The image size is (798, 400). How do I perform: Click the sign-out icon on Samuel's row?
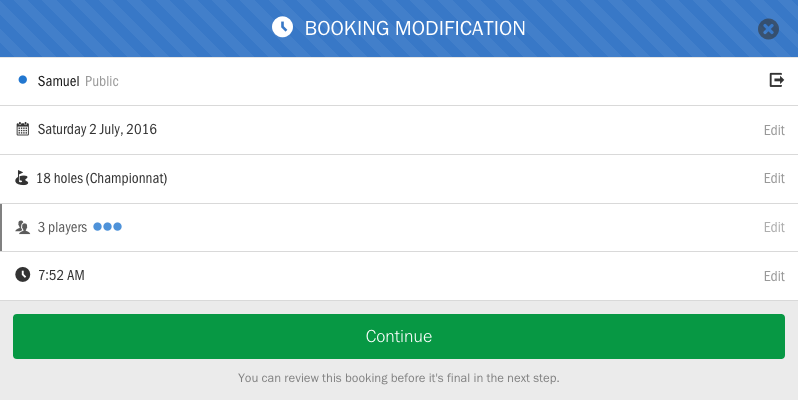(x=776, y=80)
